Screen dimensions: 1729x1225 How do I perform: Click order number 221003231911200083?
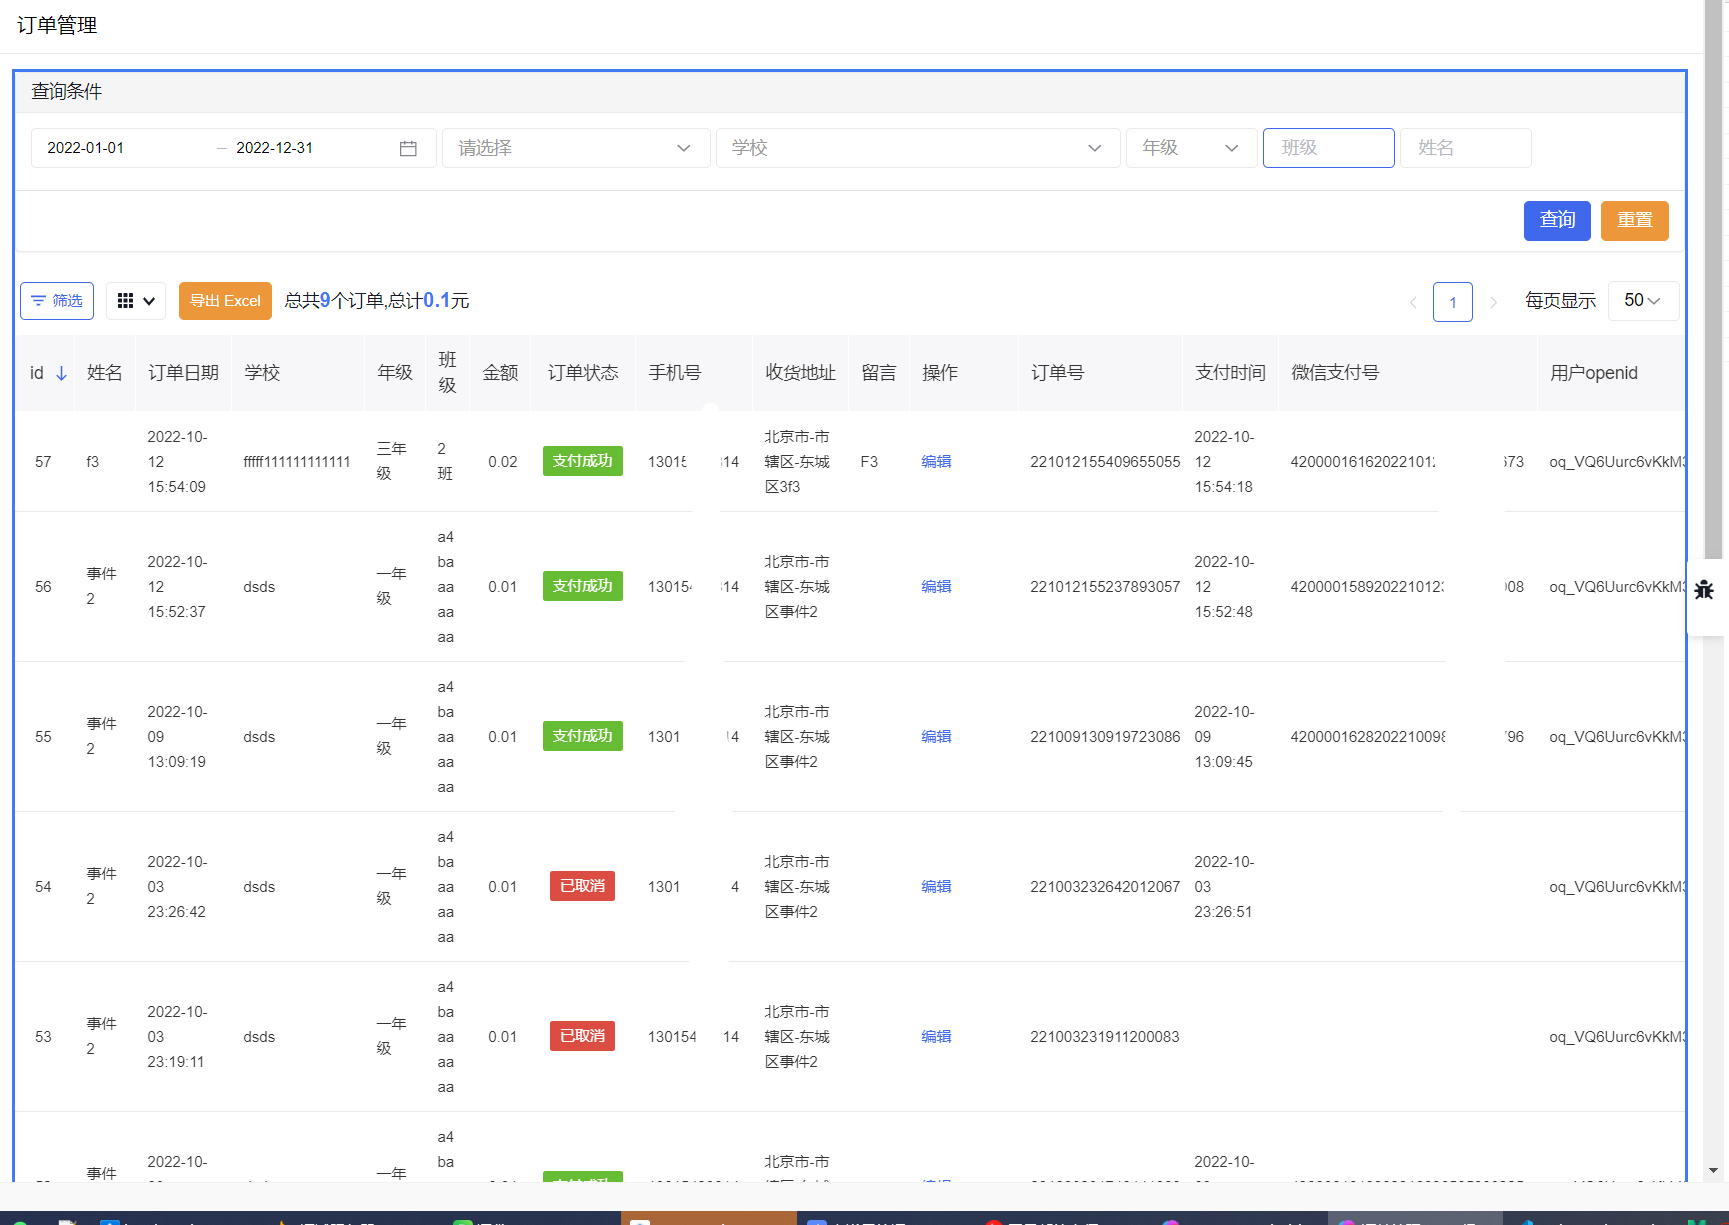point(1105,1037)
